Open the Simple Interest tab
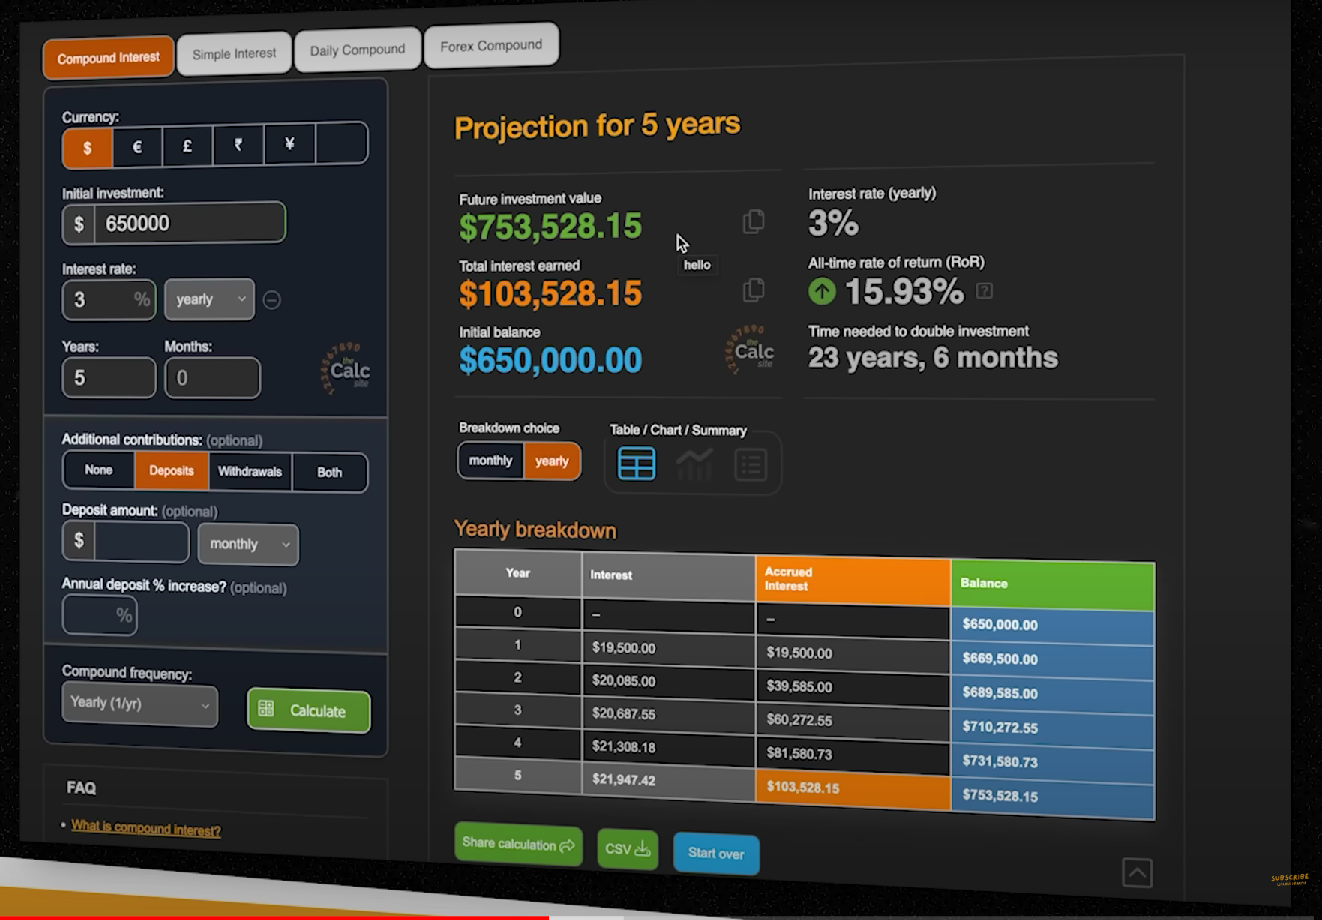This screenshot has height=920, width=1322. tap(234, 53)
